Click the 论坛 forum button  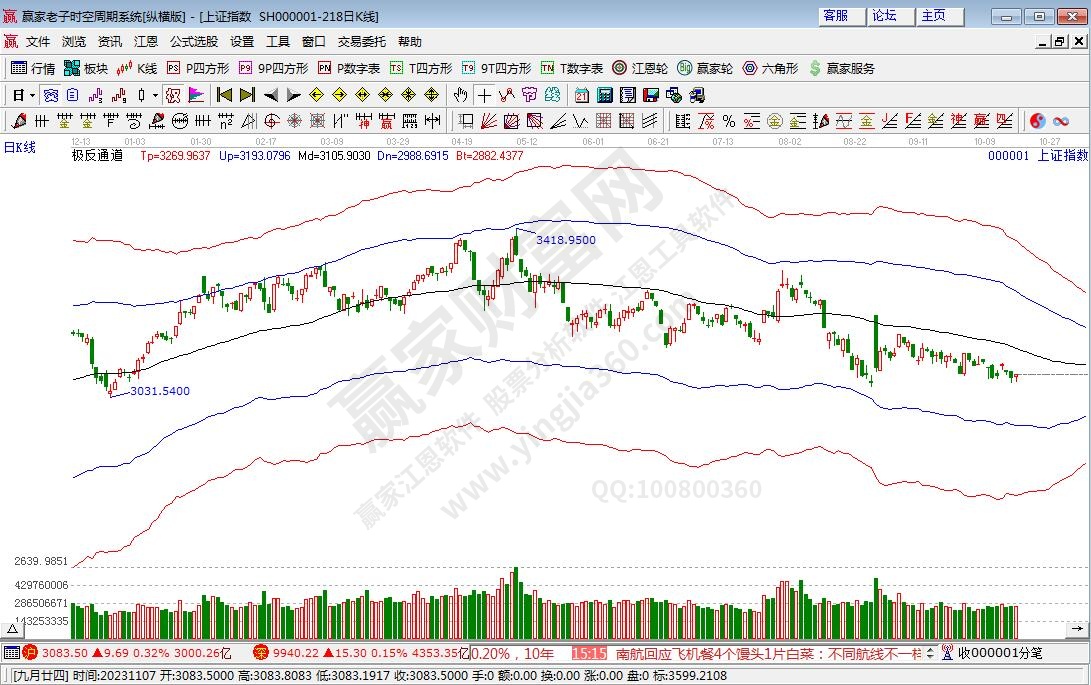884,16
